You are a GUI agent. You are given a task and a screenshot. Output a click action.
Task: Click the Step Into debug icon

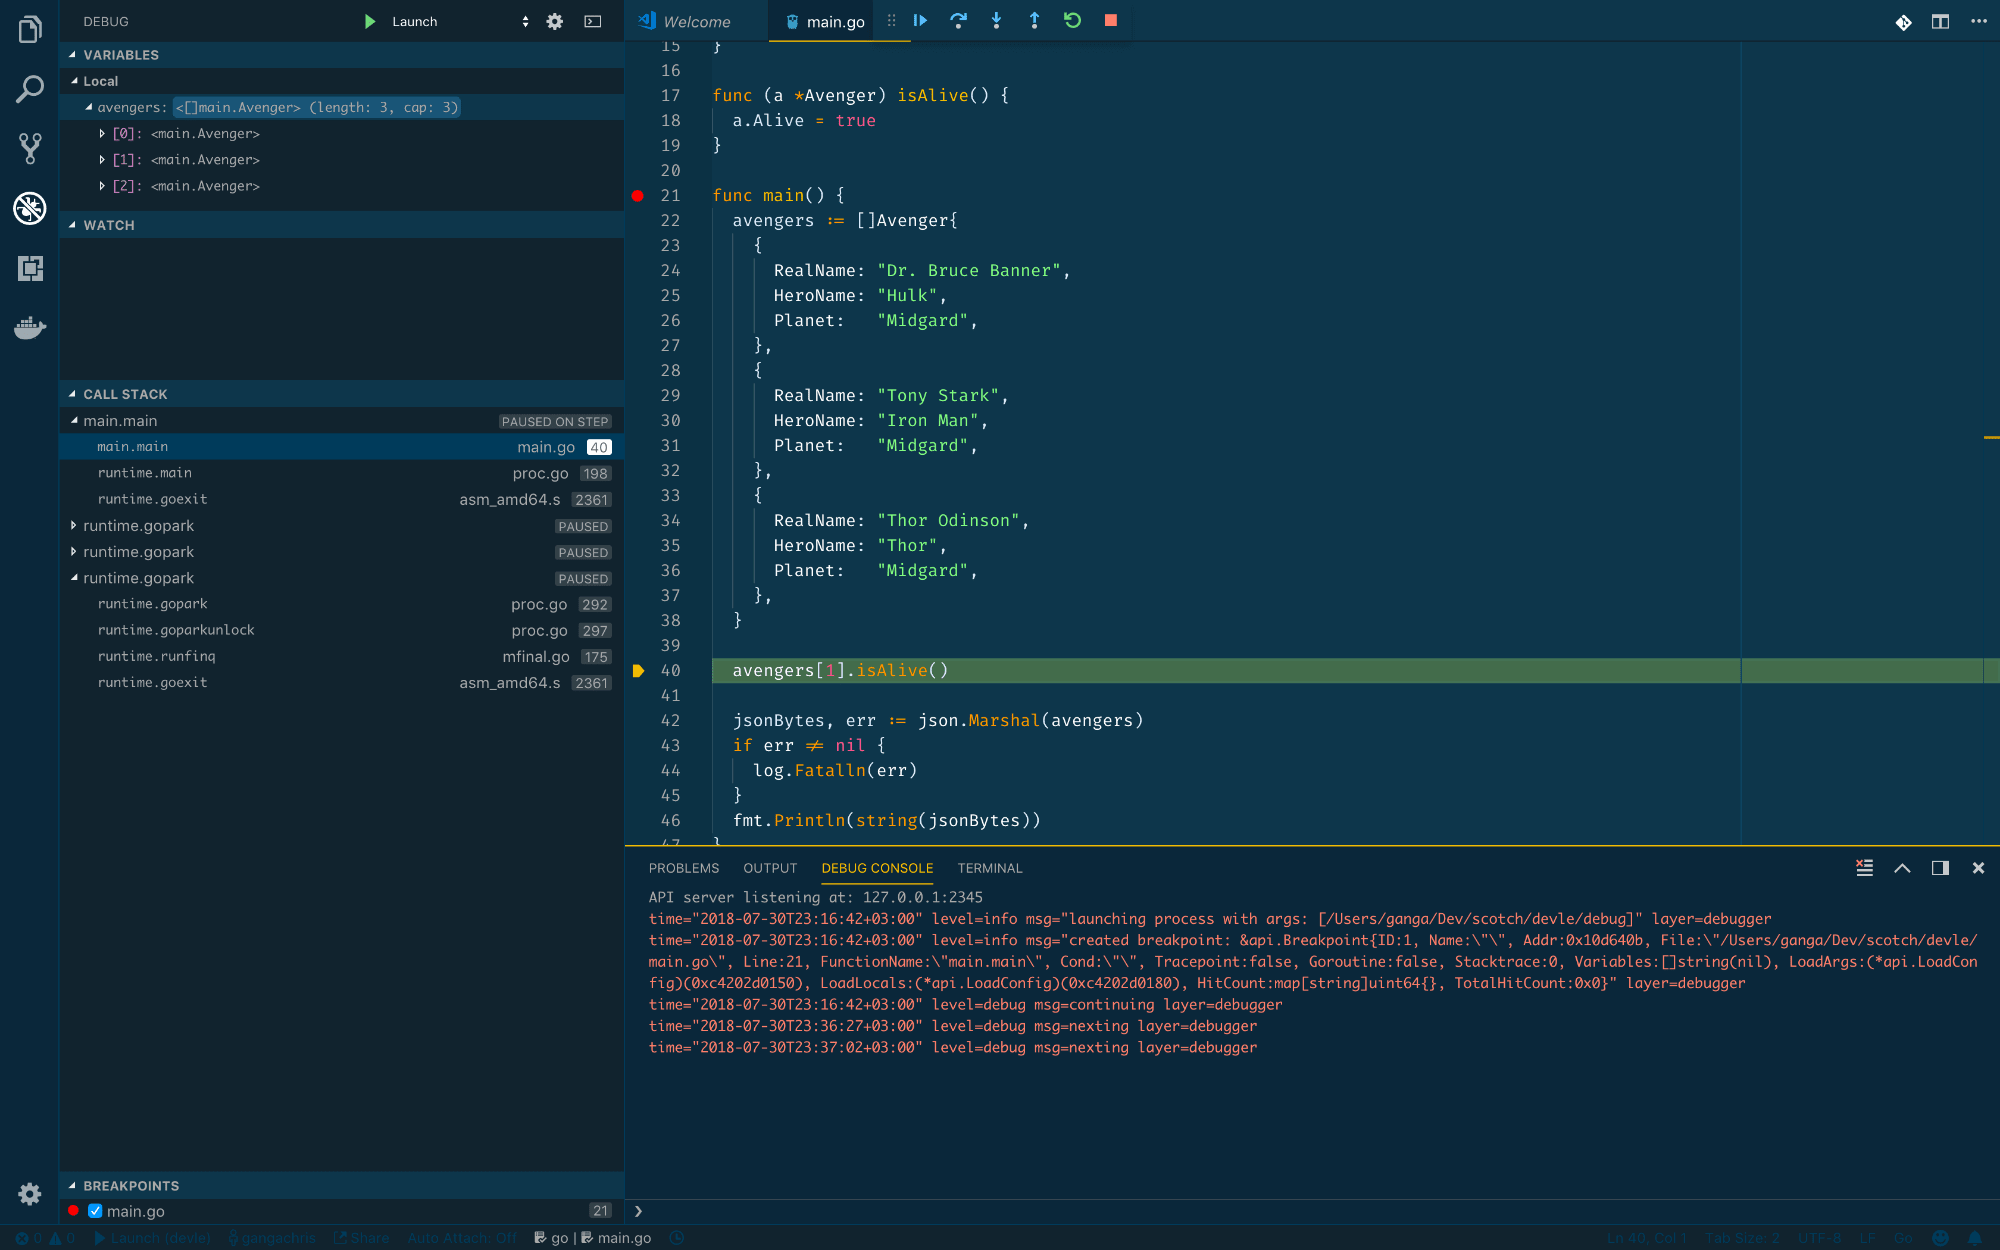996,20
